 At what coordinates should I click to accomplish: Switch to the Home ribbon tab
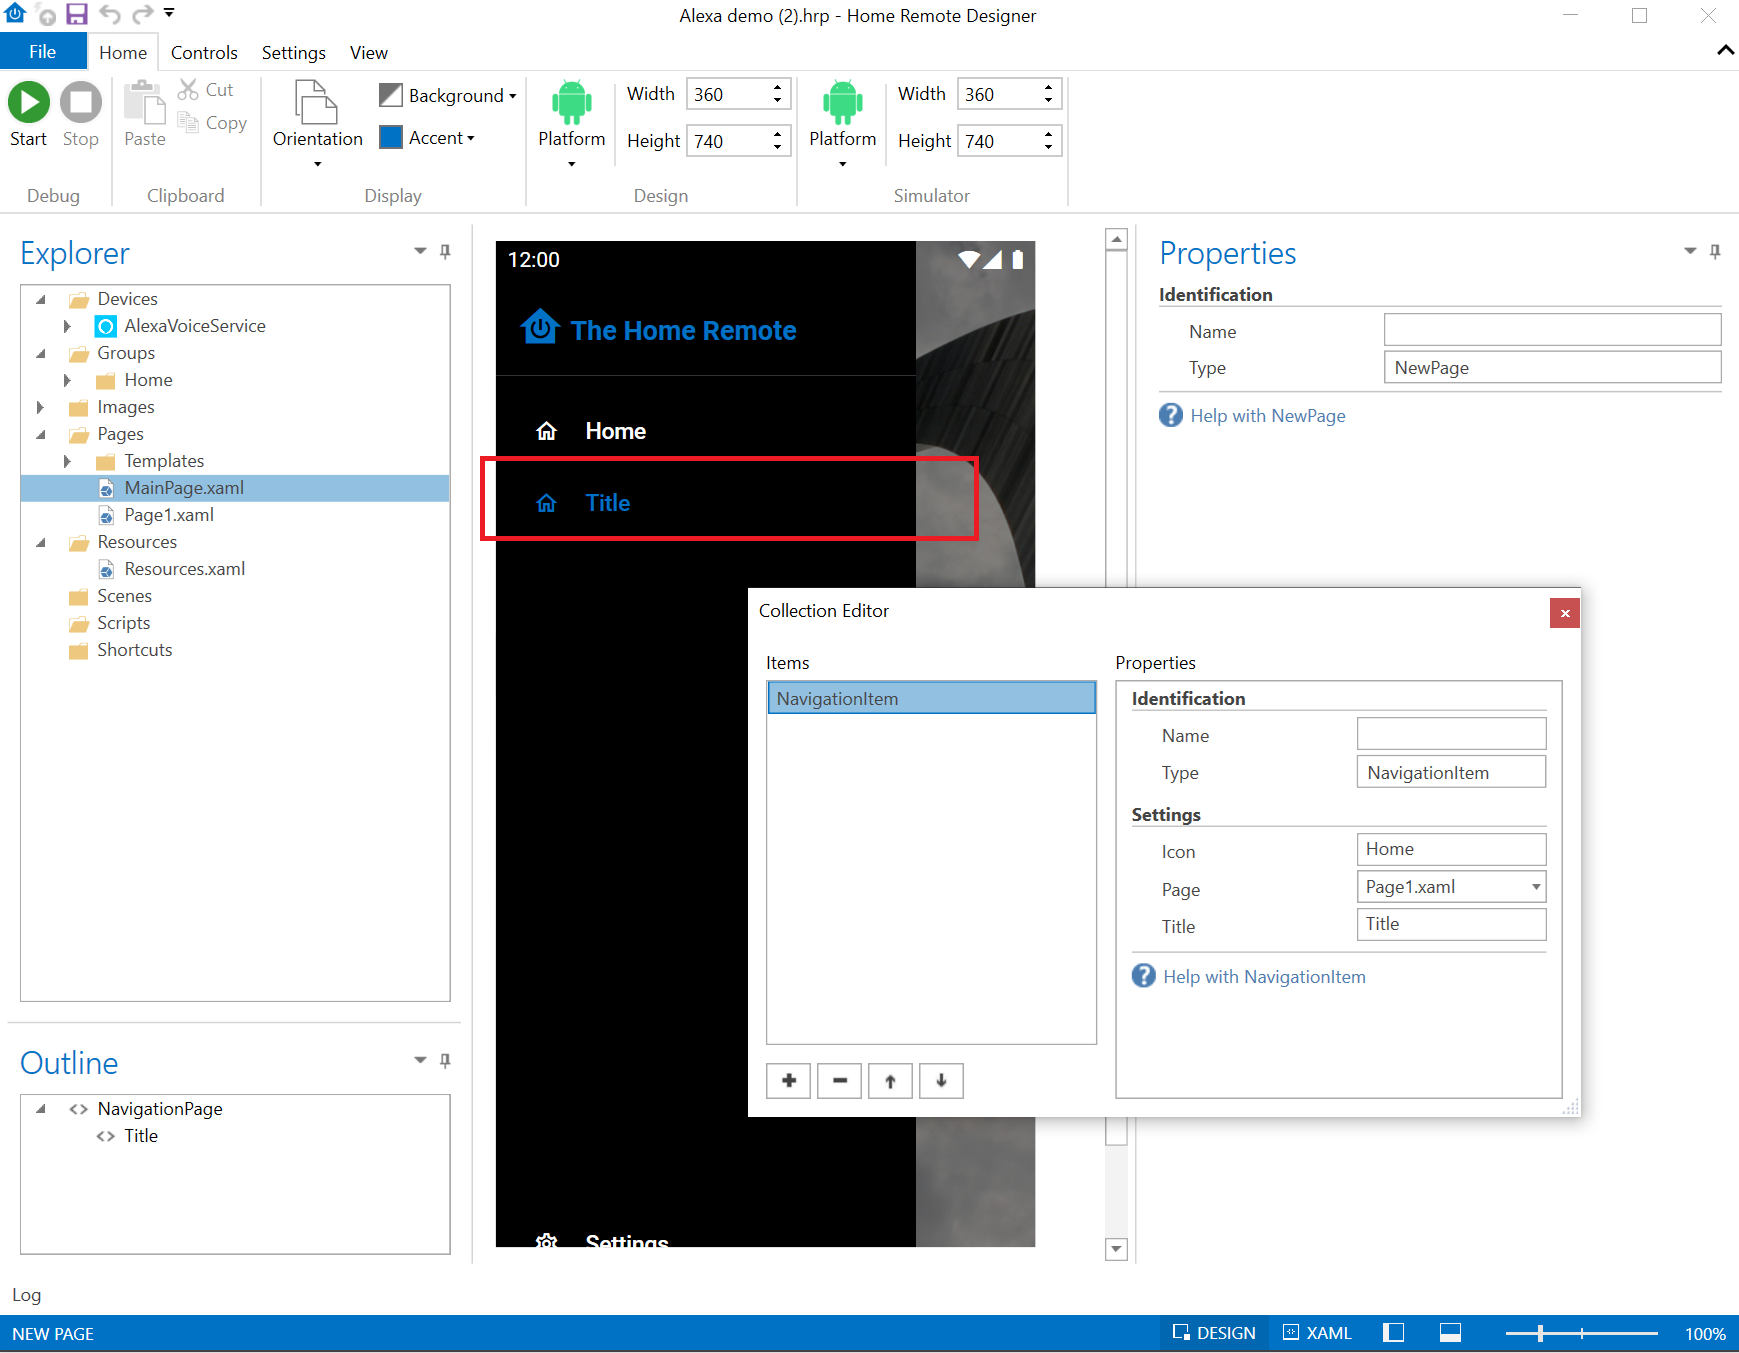(123, 53)
